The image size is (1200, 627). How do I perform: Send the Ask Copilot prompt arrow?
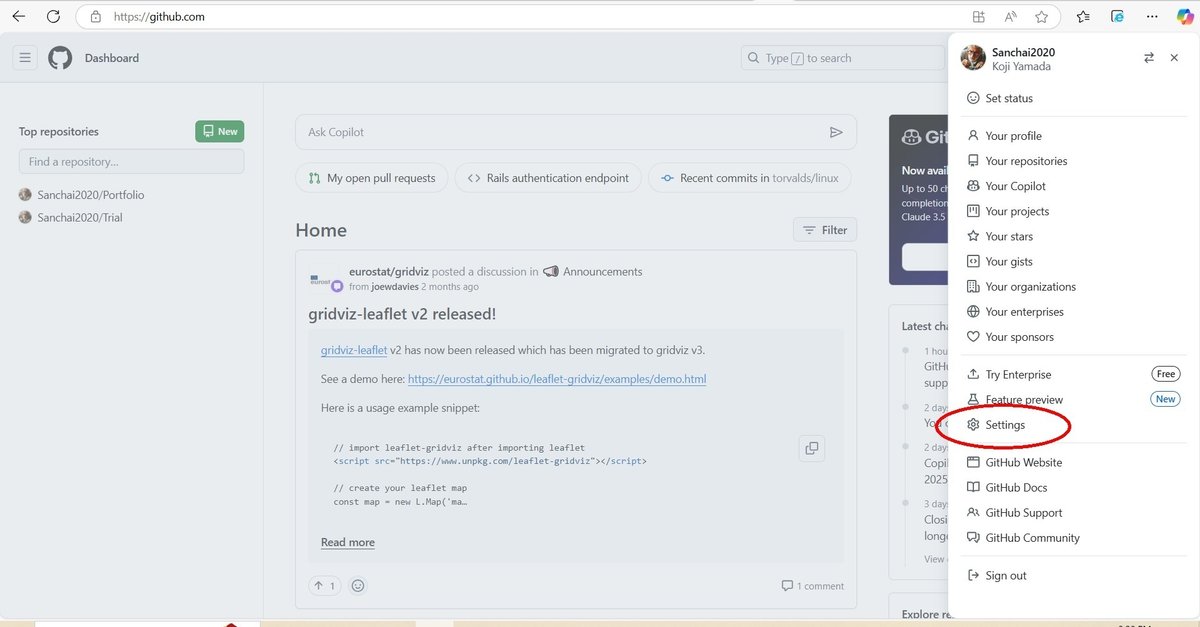pos(836,132)
